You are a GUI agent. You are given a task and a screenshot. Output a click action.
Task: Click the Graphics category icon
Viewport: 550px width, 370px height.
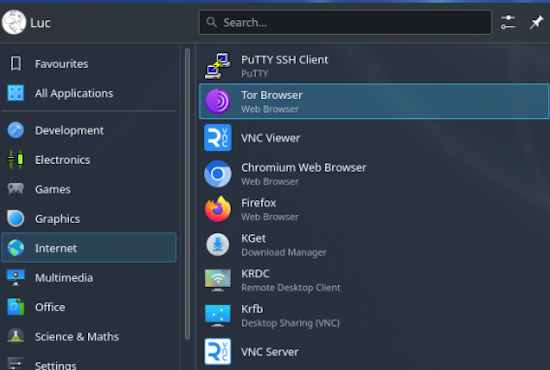coord(16,218)
